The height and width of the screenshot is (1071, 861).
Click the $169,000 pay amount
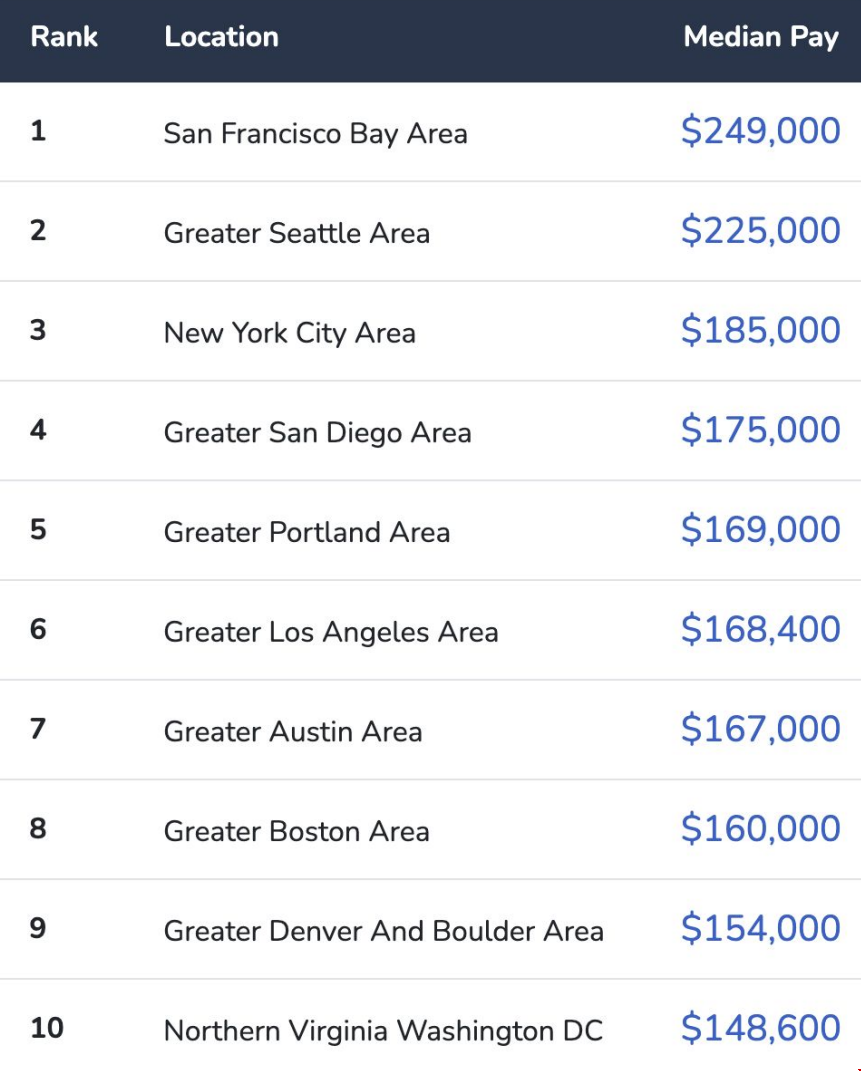tap(760, 530)
